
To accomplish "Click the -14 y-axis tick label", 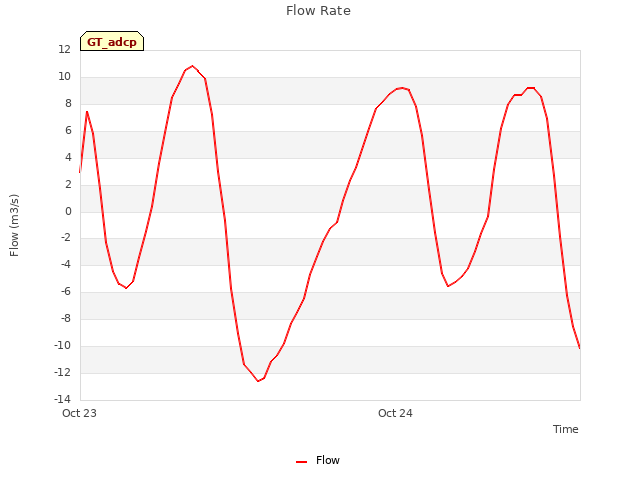I will 62,399.
